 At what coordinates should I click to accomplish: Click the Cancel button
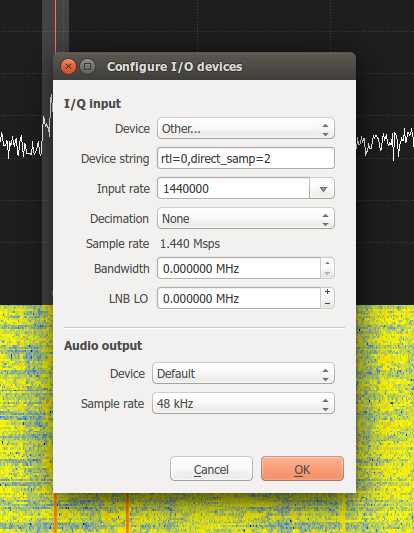(211, 469)
